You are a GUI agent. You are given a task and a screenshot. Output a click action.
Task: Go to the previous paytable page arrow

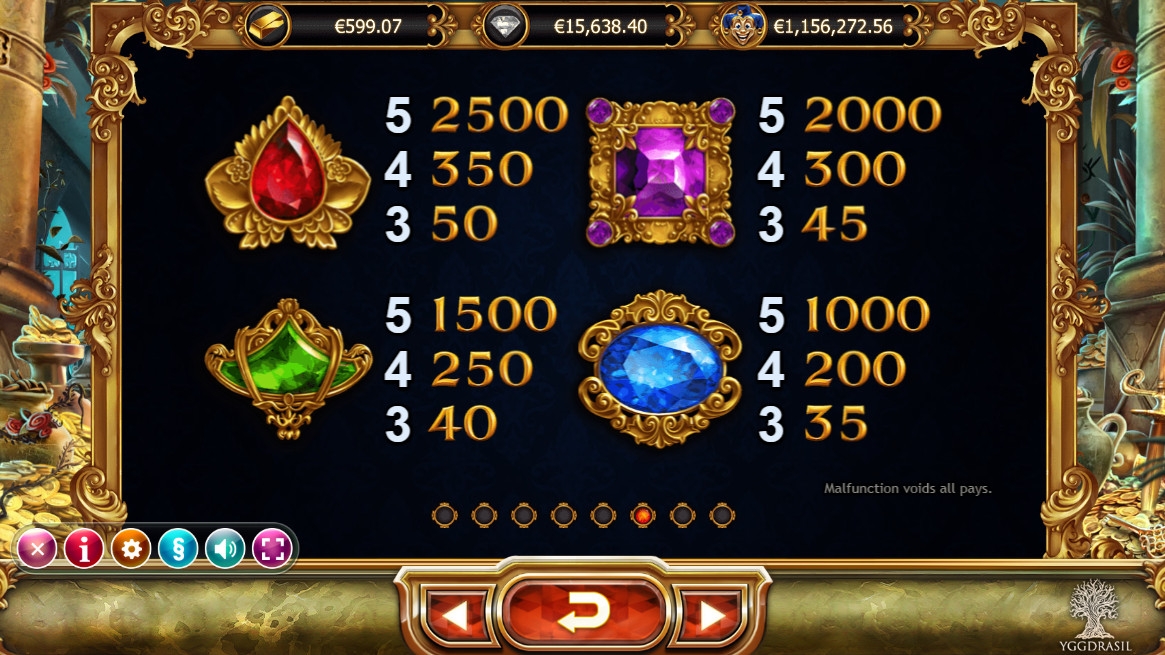455,614
